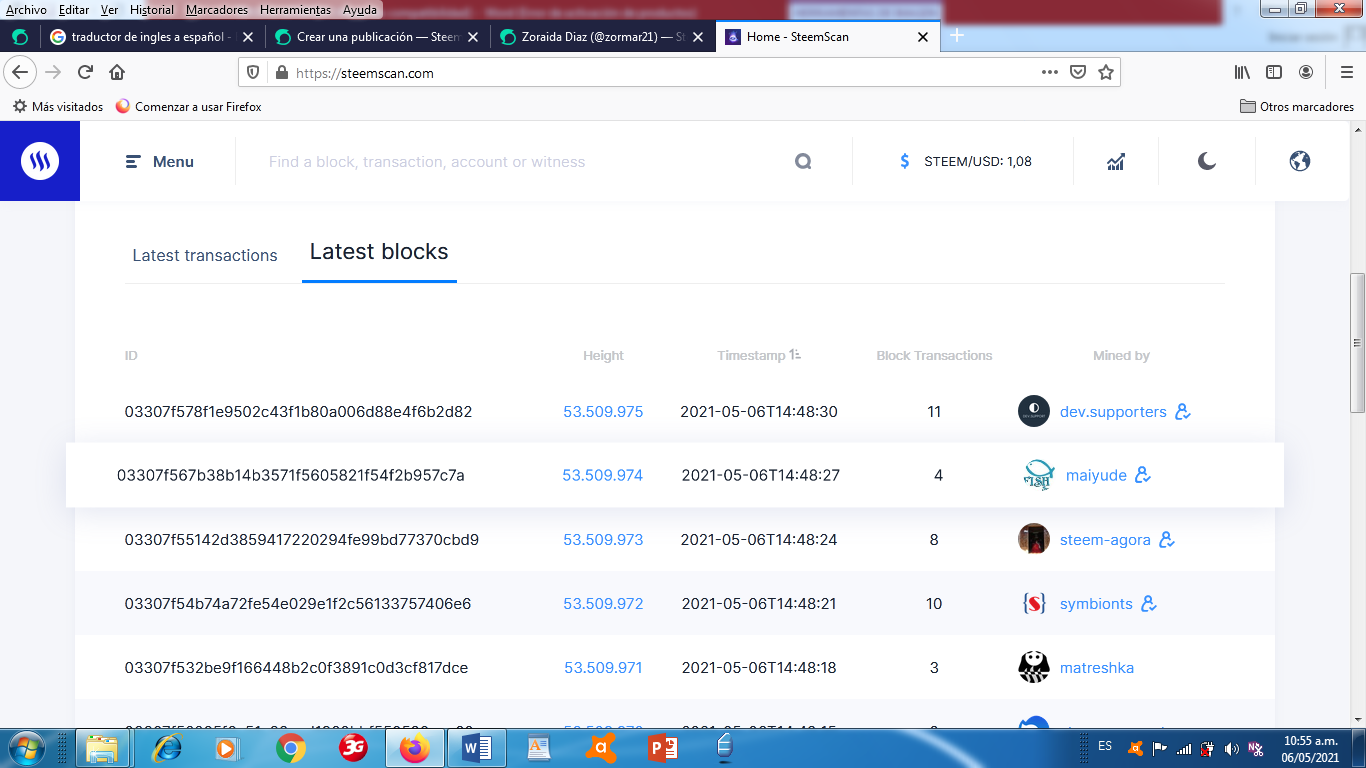Screen dimensions: 1366x768
Task: Open page actions three-dot menu
Action: tap(1049, 72)
